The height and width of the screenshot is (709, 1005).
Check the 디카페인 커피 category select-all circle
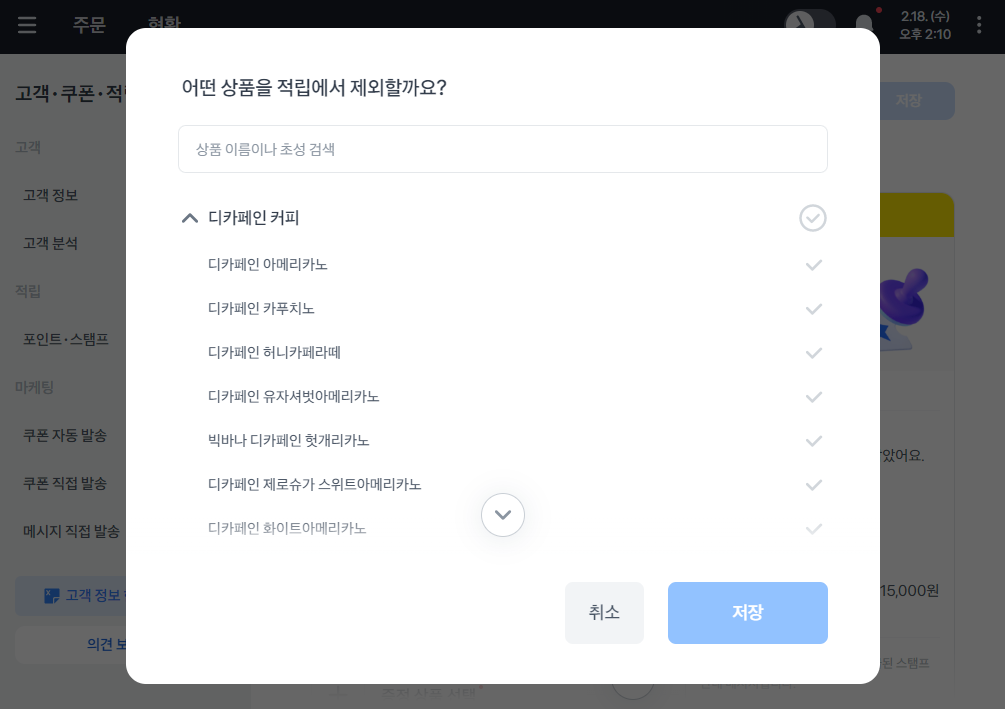click(813, 218)
